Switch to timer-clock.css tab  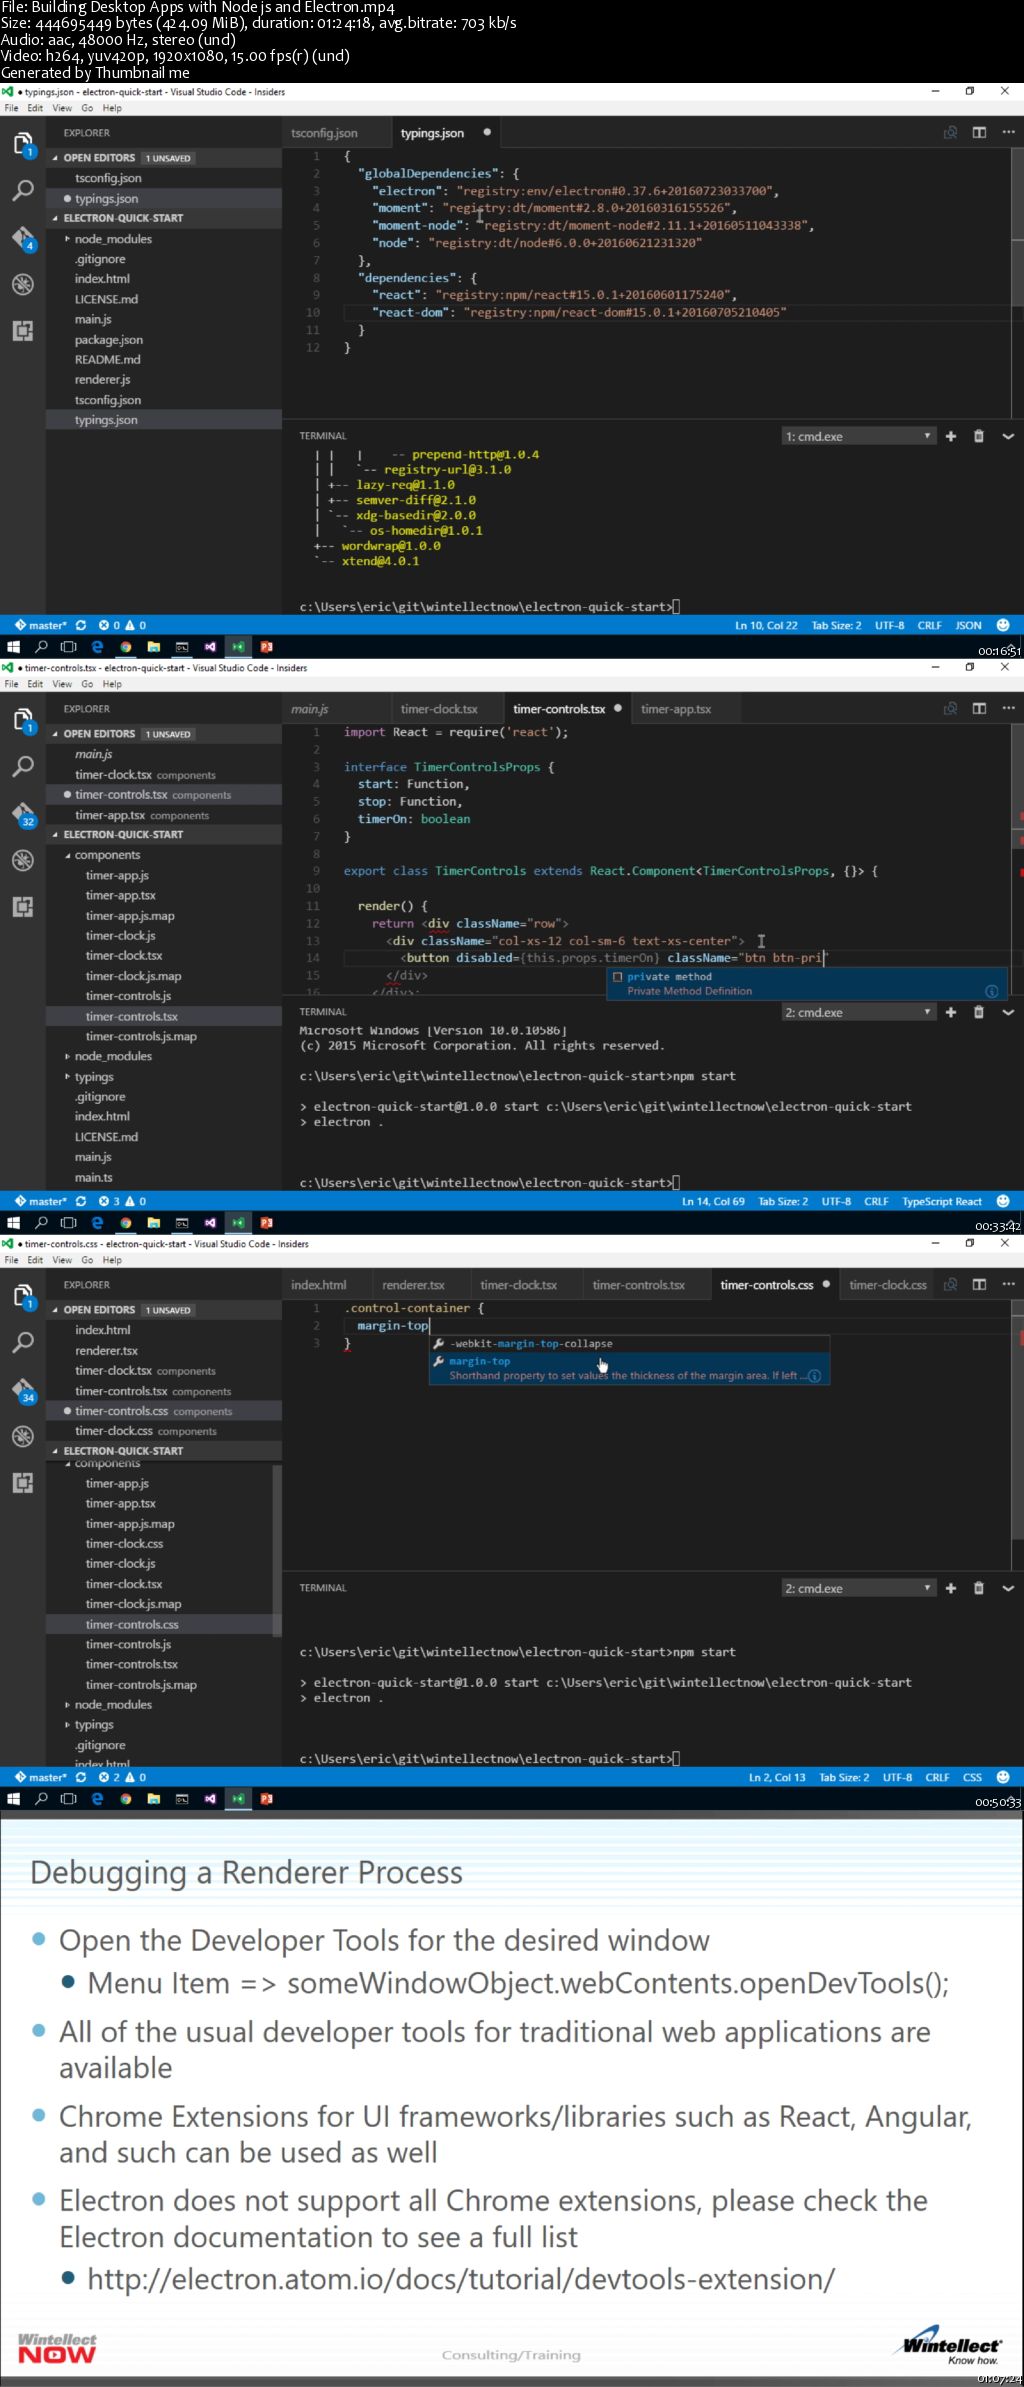click(x=888, y=1285)
